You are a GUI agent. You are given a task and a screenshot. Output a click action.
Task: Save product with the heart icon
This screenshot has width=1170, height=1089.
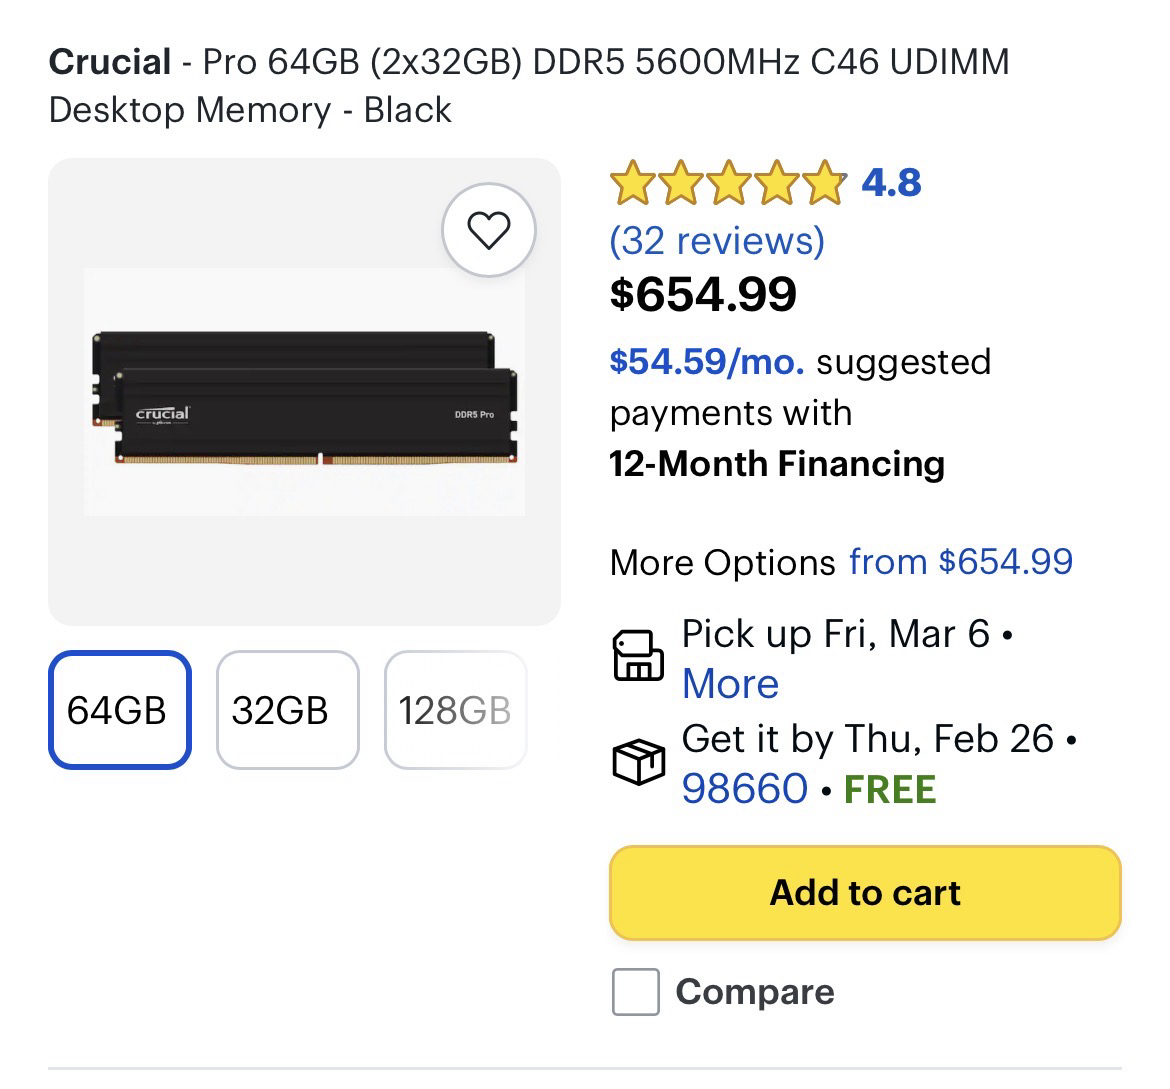489,231
